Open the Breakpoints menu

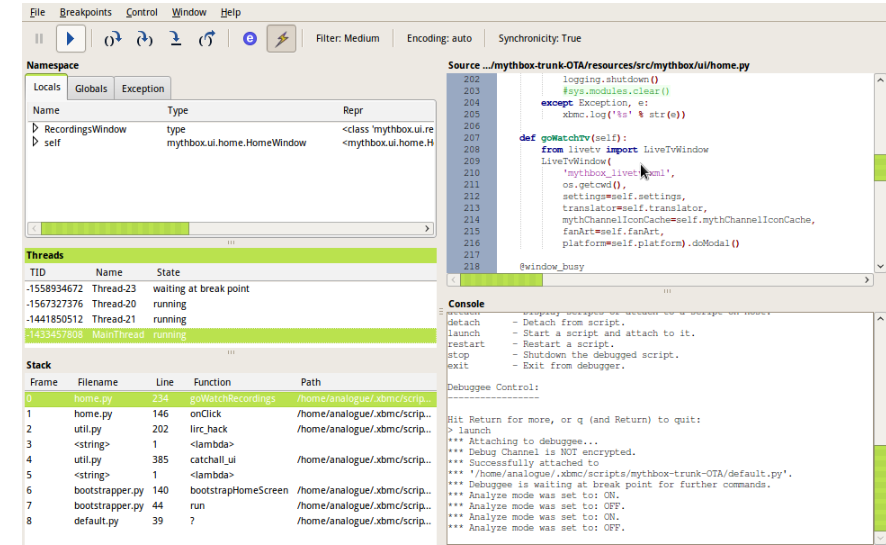[86, 12]
